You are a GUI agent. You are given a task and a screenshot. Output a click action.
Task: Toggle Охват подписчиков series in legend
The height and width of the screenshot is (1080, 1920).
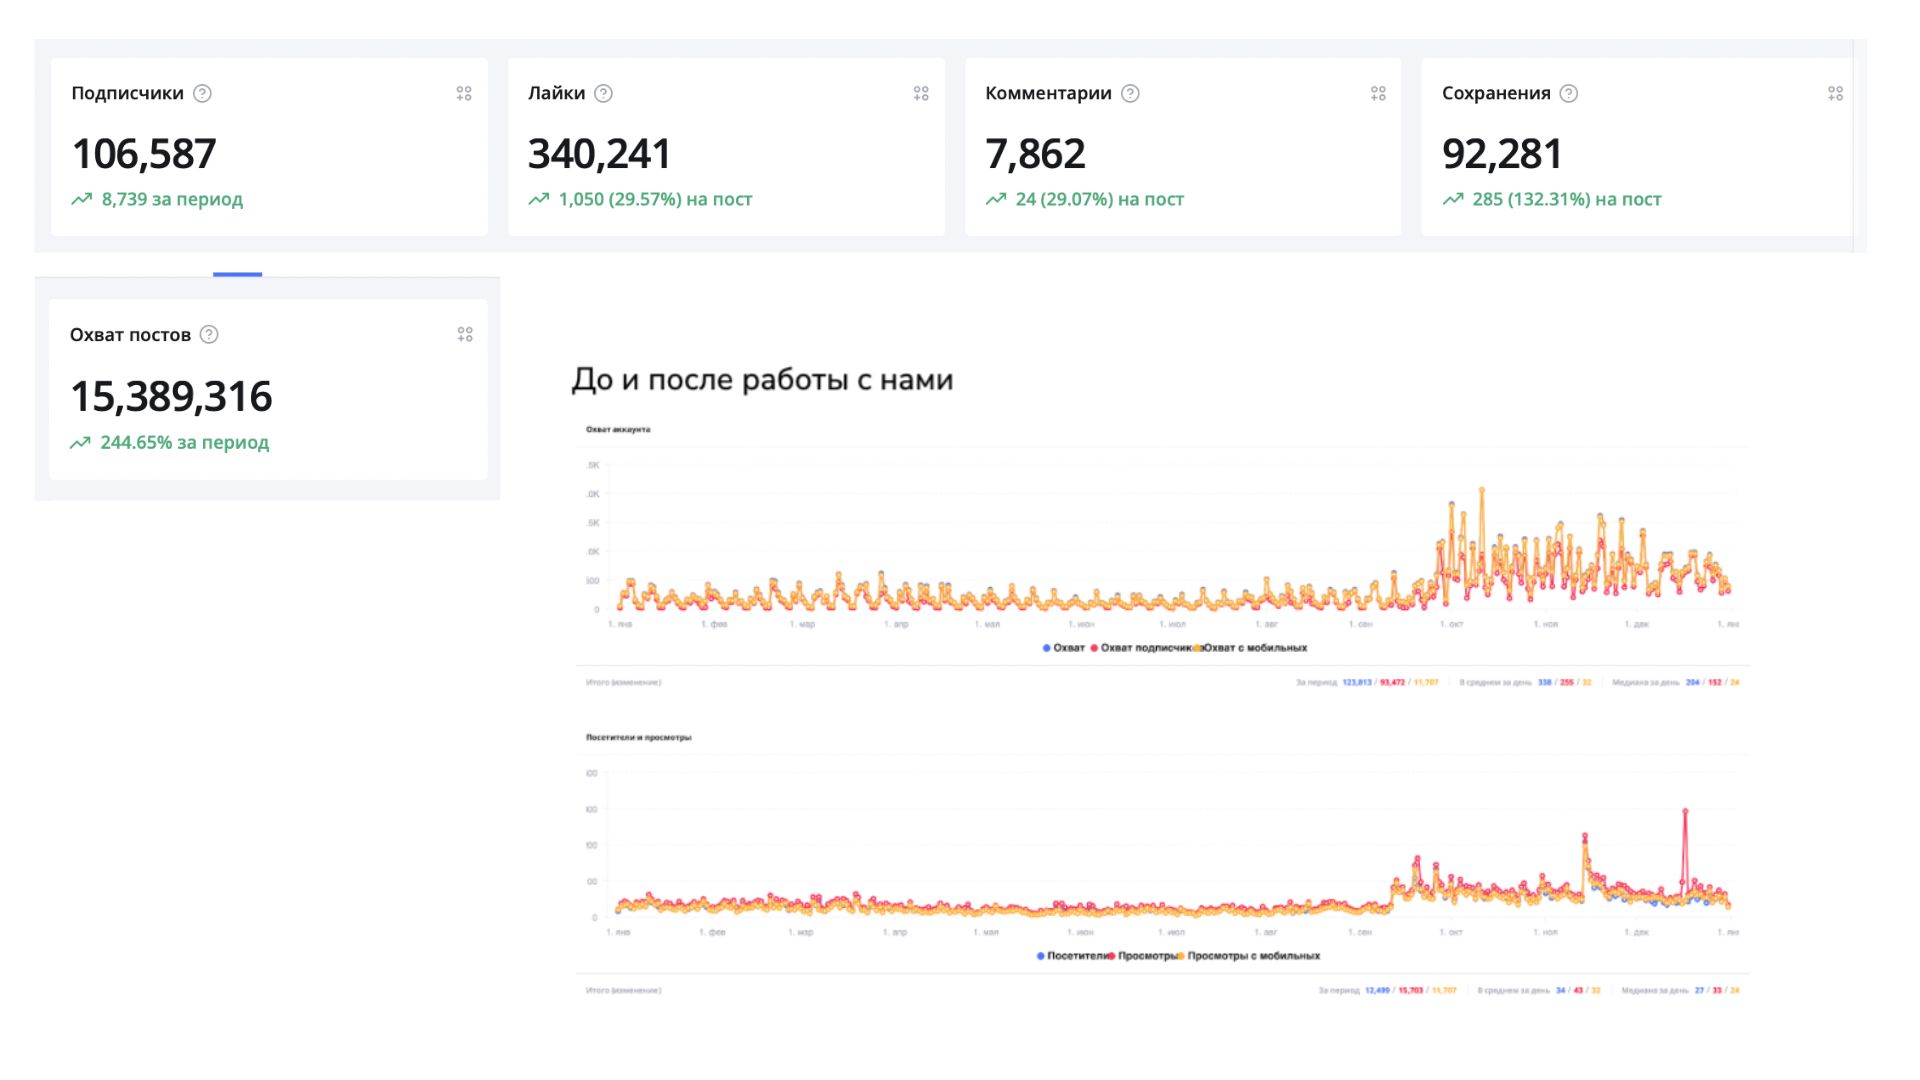point(1145,648)
